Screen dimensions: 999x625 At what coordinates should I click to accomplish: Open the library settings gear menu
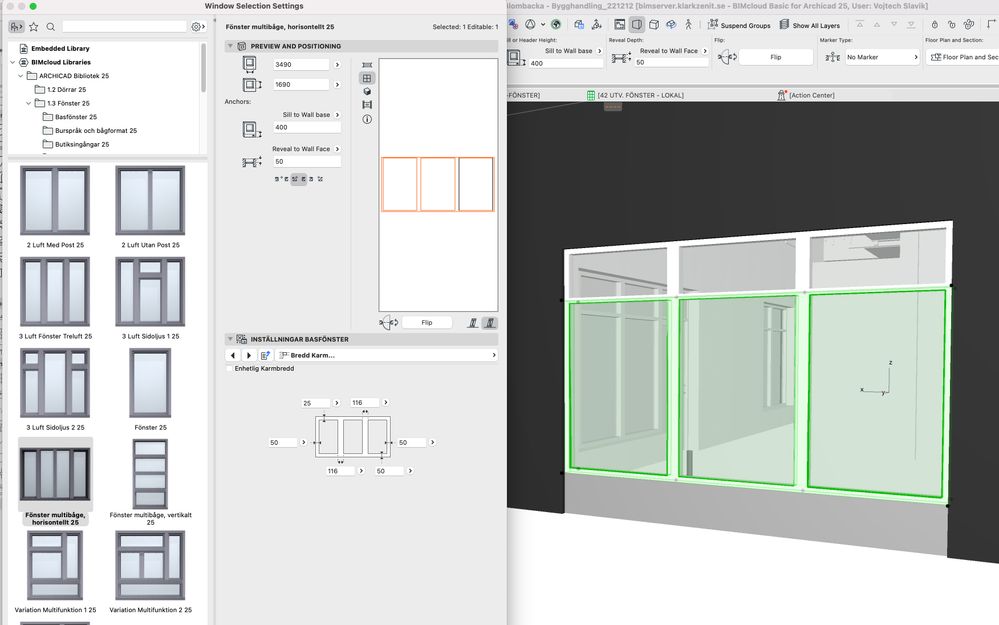coord(197,26)
